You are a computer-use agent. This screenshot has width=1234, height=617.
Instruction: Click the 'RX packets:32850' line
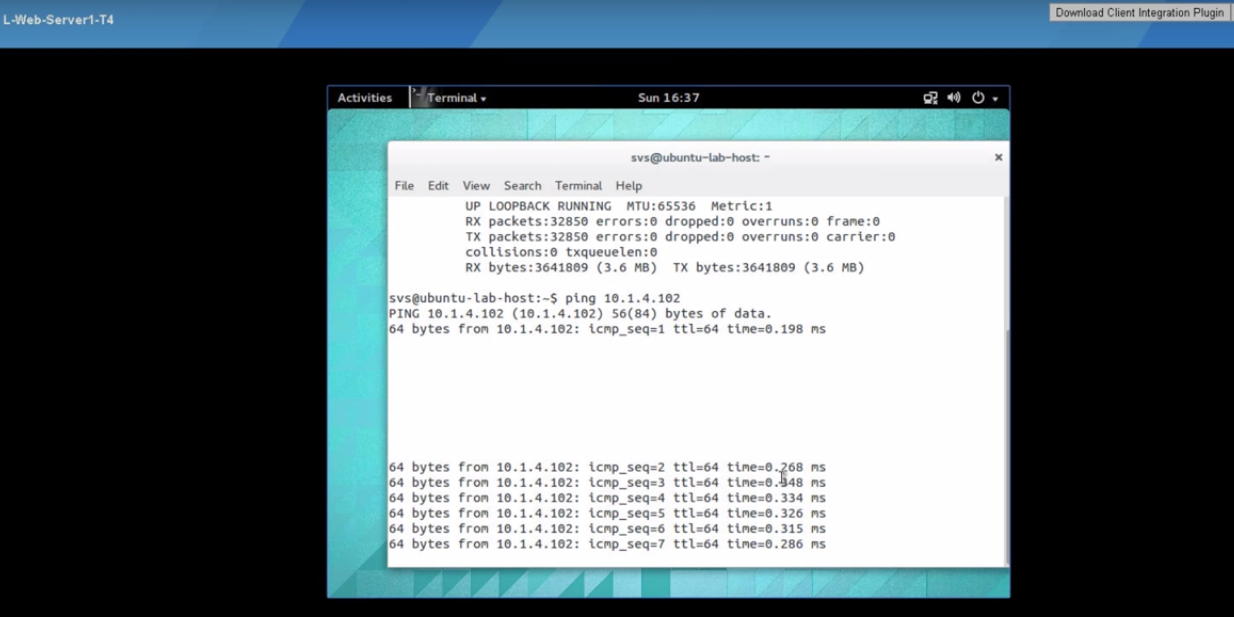[x=672, y=222]
